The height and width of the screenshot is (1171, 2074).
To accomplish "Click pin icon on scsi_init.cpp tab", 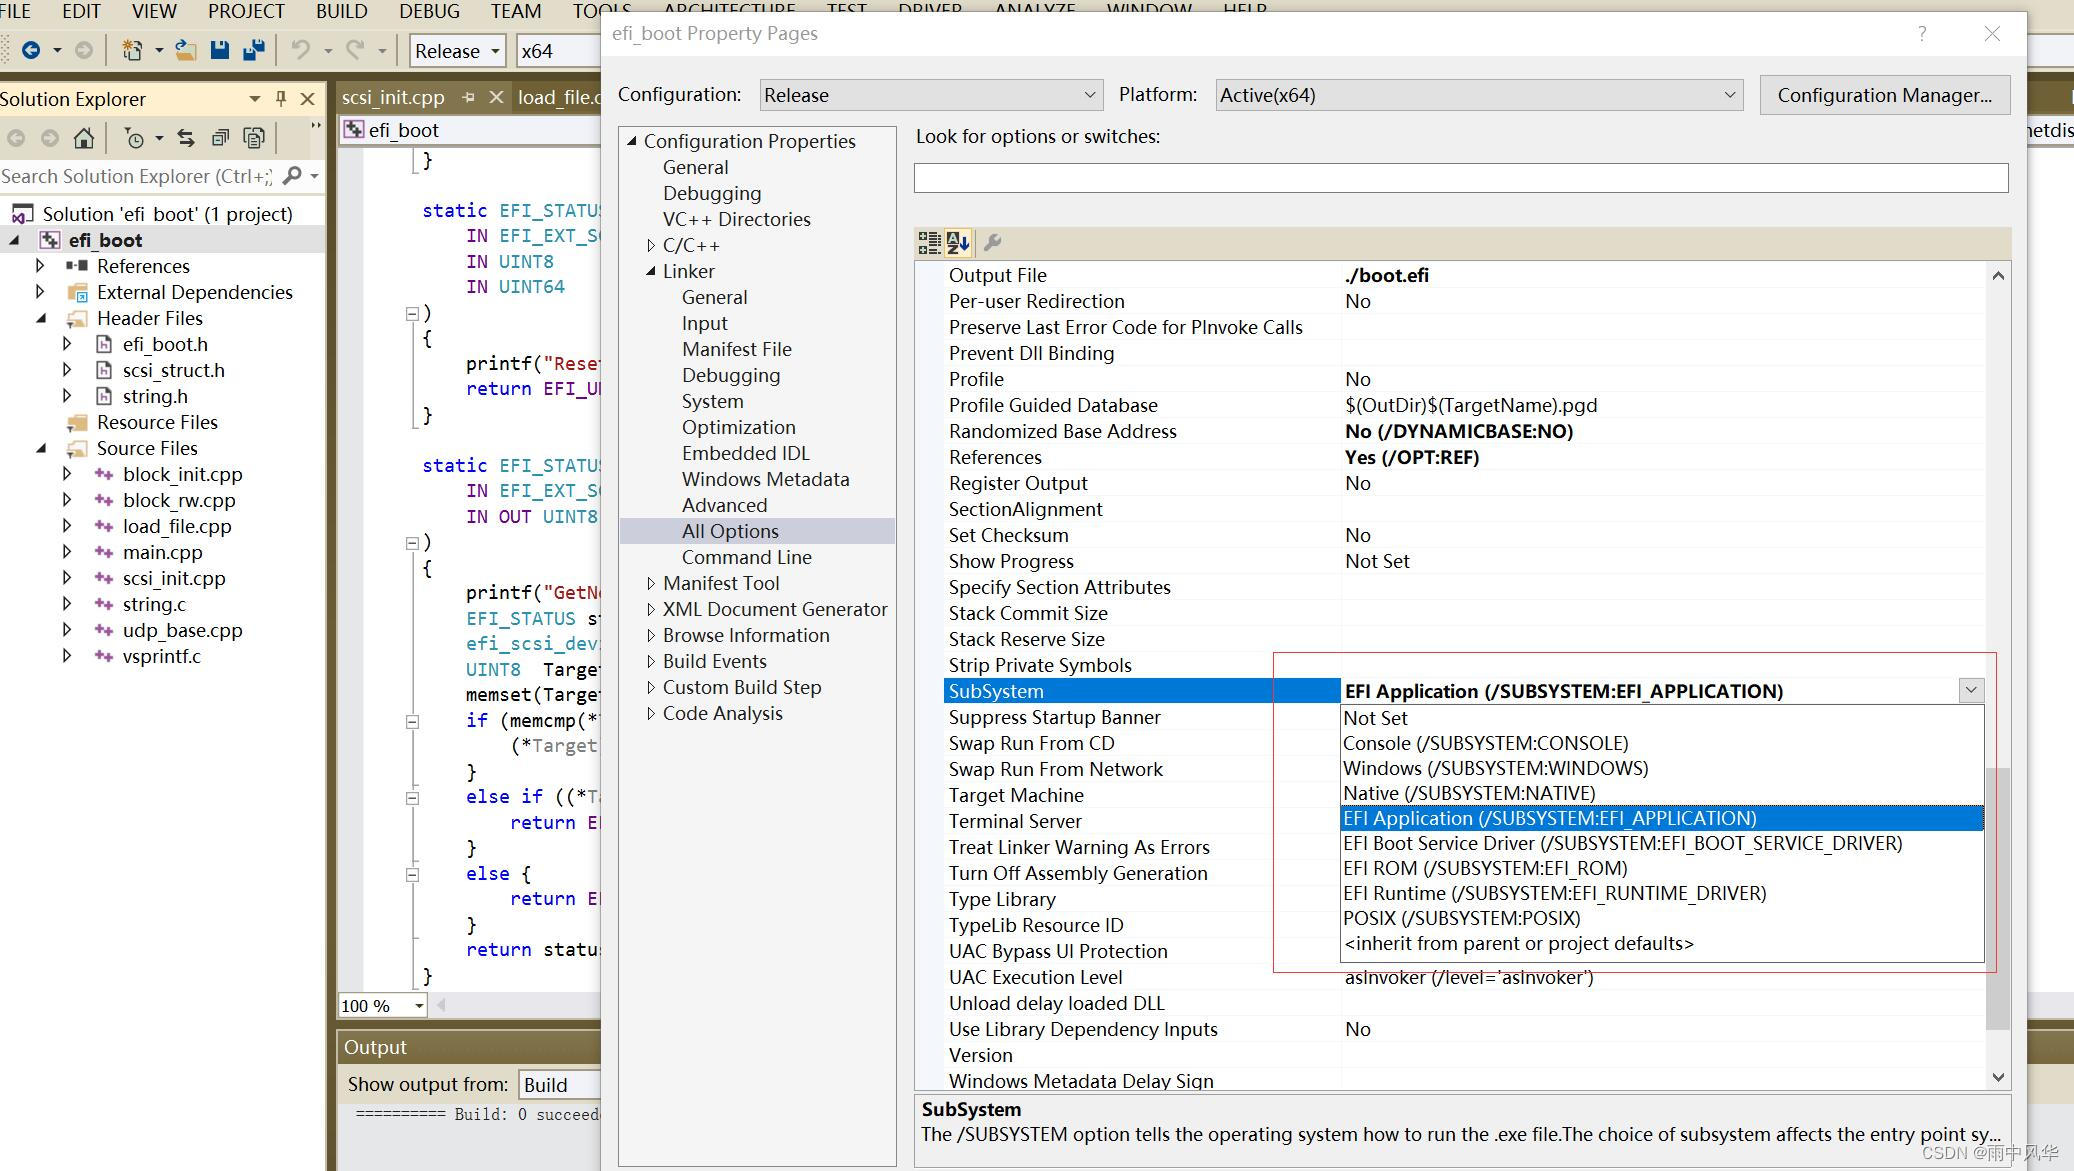I will click(468, 97).
